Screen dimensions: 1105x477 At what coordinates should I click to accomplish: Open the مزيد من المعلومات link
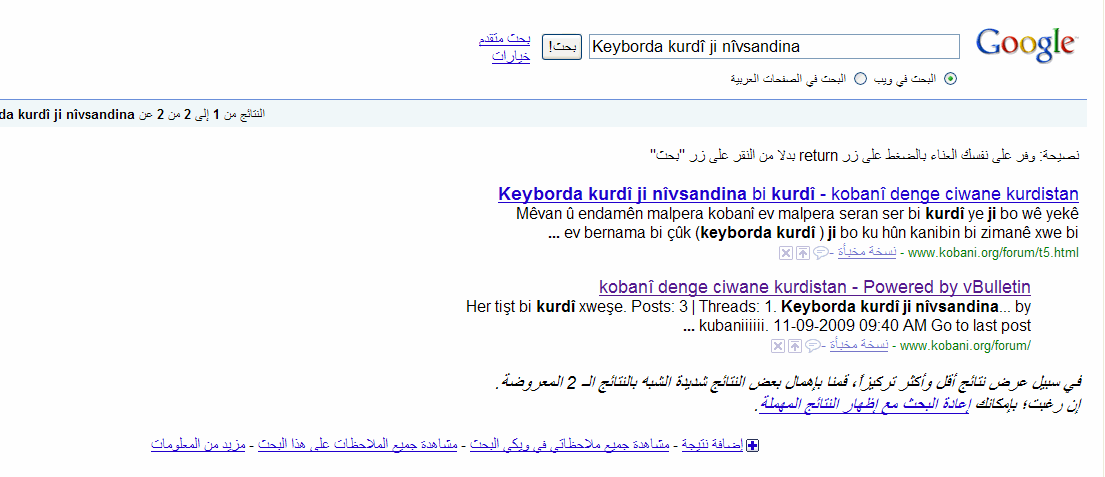pos(198,445)
